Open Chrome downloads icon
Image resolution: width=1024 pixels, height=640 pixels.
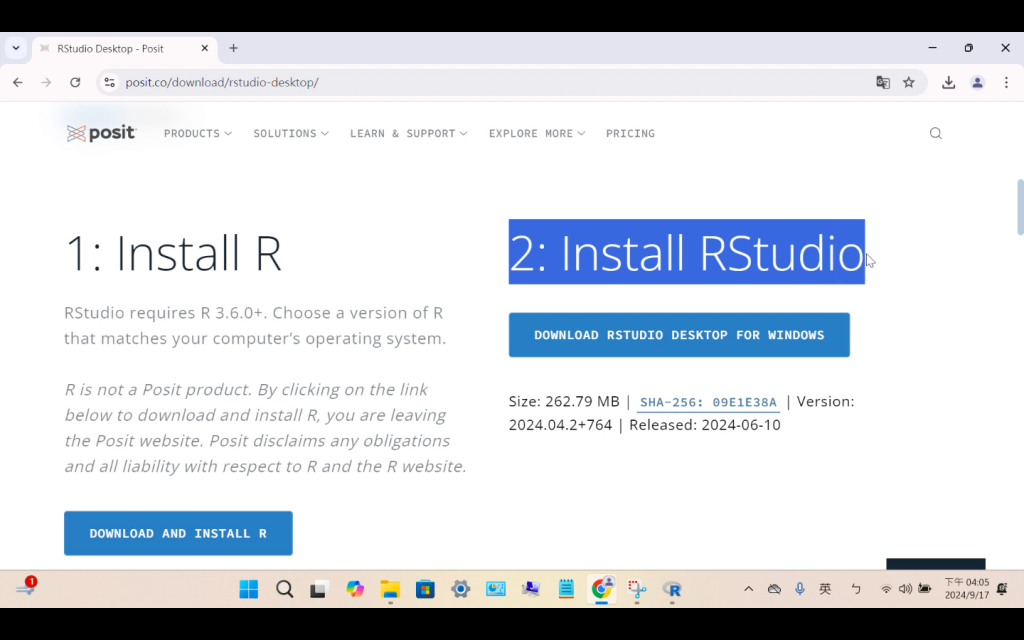(948, 82)
